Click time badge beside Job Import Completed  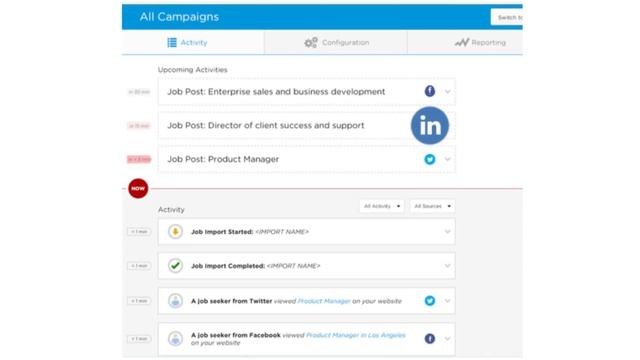click(x=139, y=266)
